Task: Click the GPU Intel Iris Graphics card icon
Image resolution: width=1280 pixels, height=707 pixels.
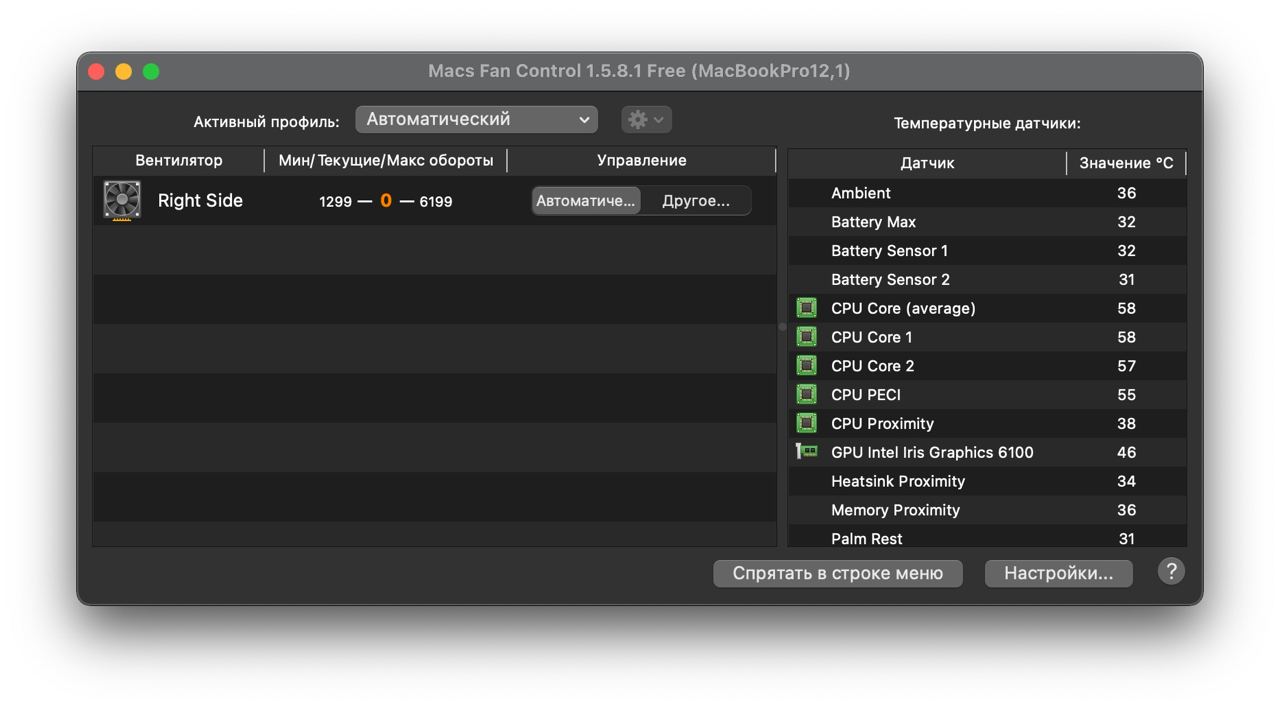Action: (806, 452)
